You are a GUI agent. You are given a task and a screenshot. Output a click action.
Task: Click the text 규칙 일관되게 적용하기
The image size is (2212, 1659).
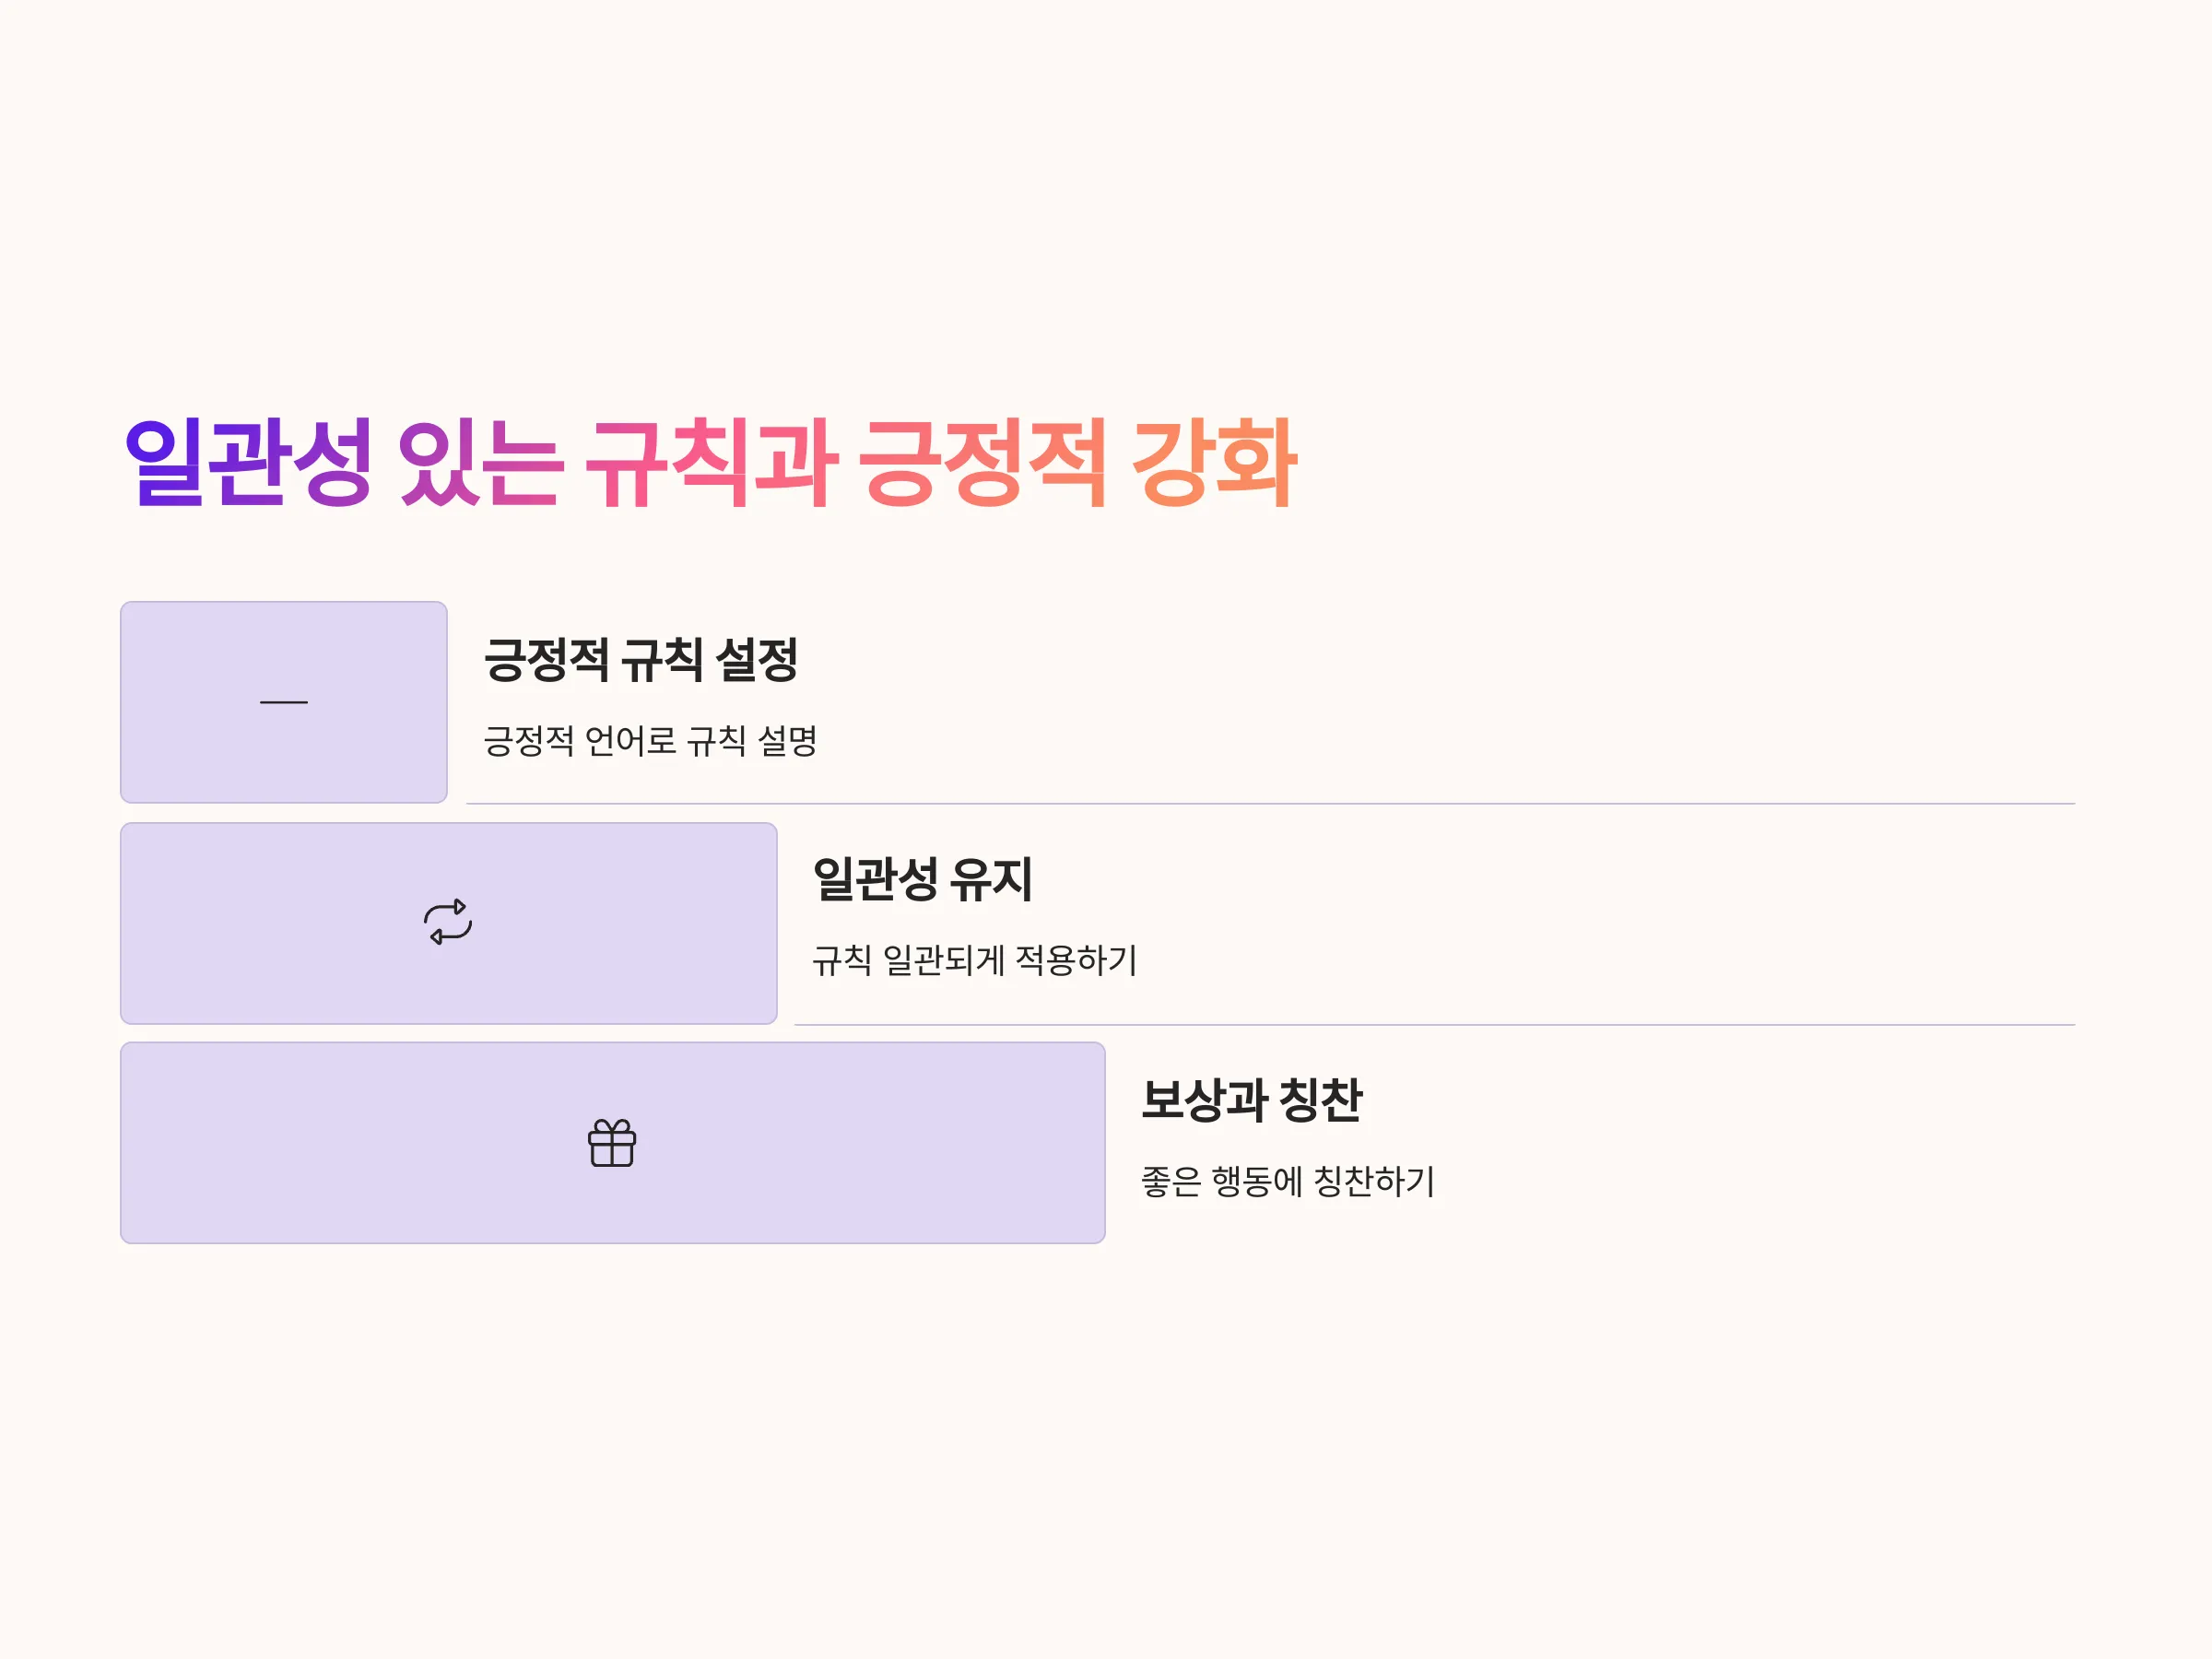(975, 961)
